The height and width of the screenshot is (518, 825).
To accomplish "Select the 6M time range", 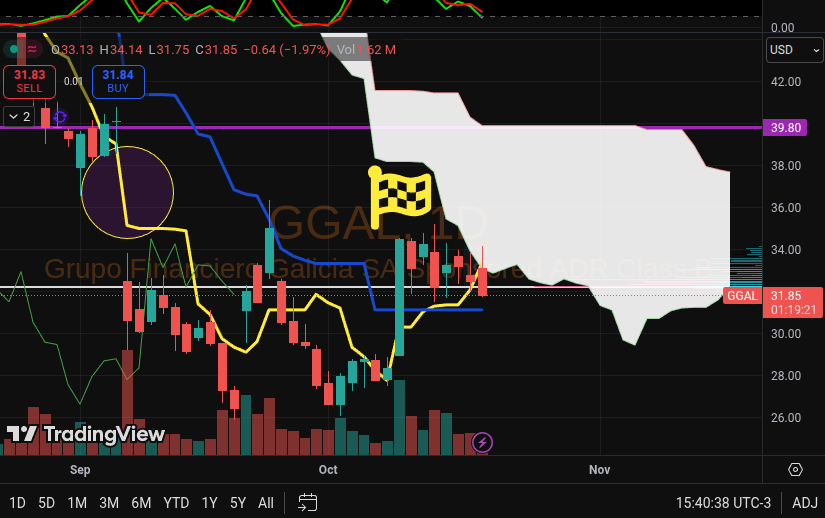I will click(141, 503).
